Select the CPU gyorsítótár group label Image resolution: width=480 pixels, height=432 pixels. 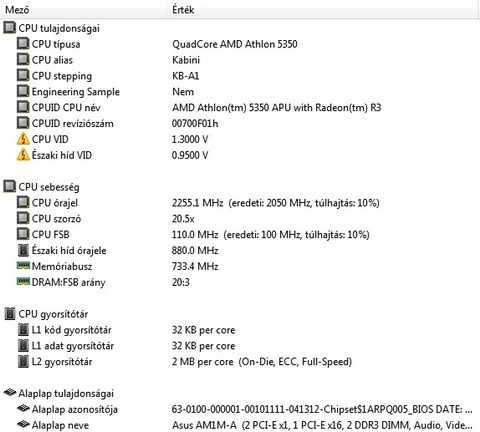53,314
